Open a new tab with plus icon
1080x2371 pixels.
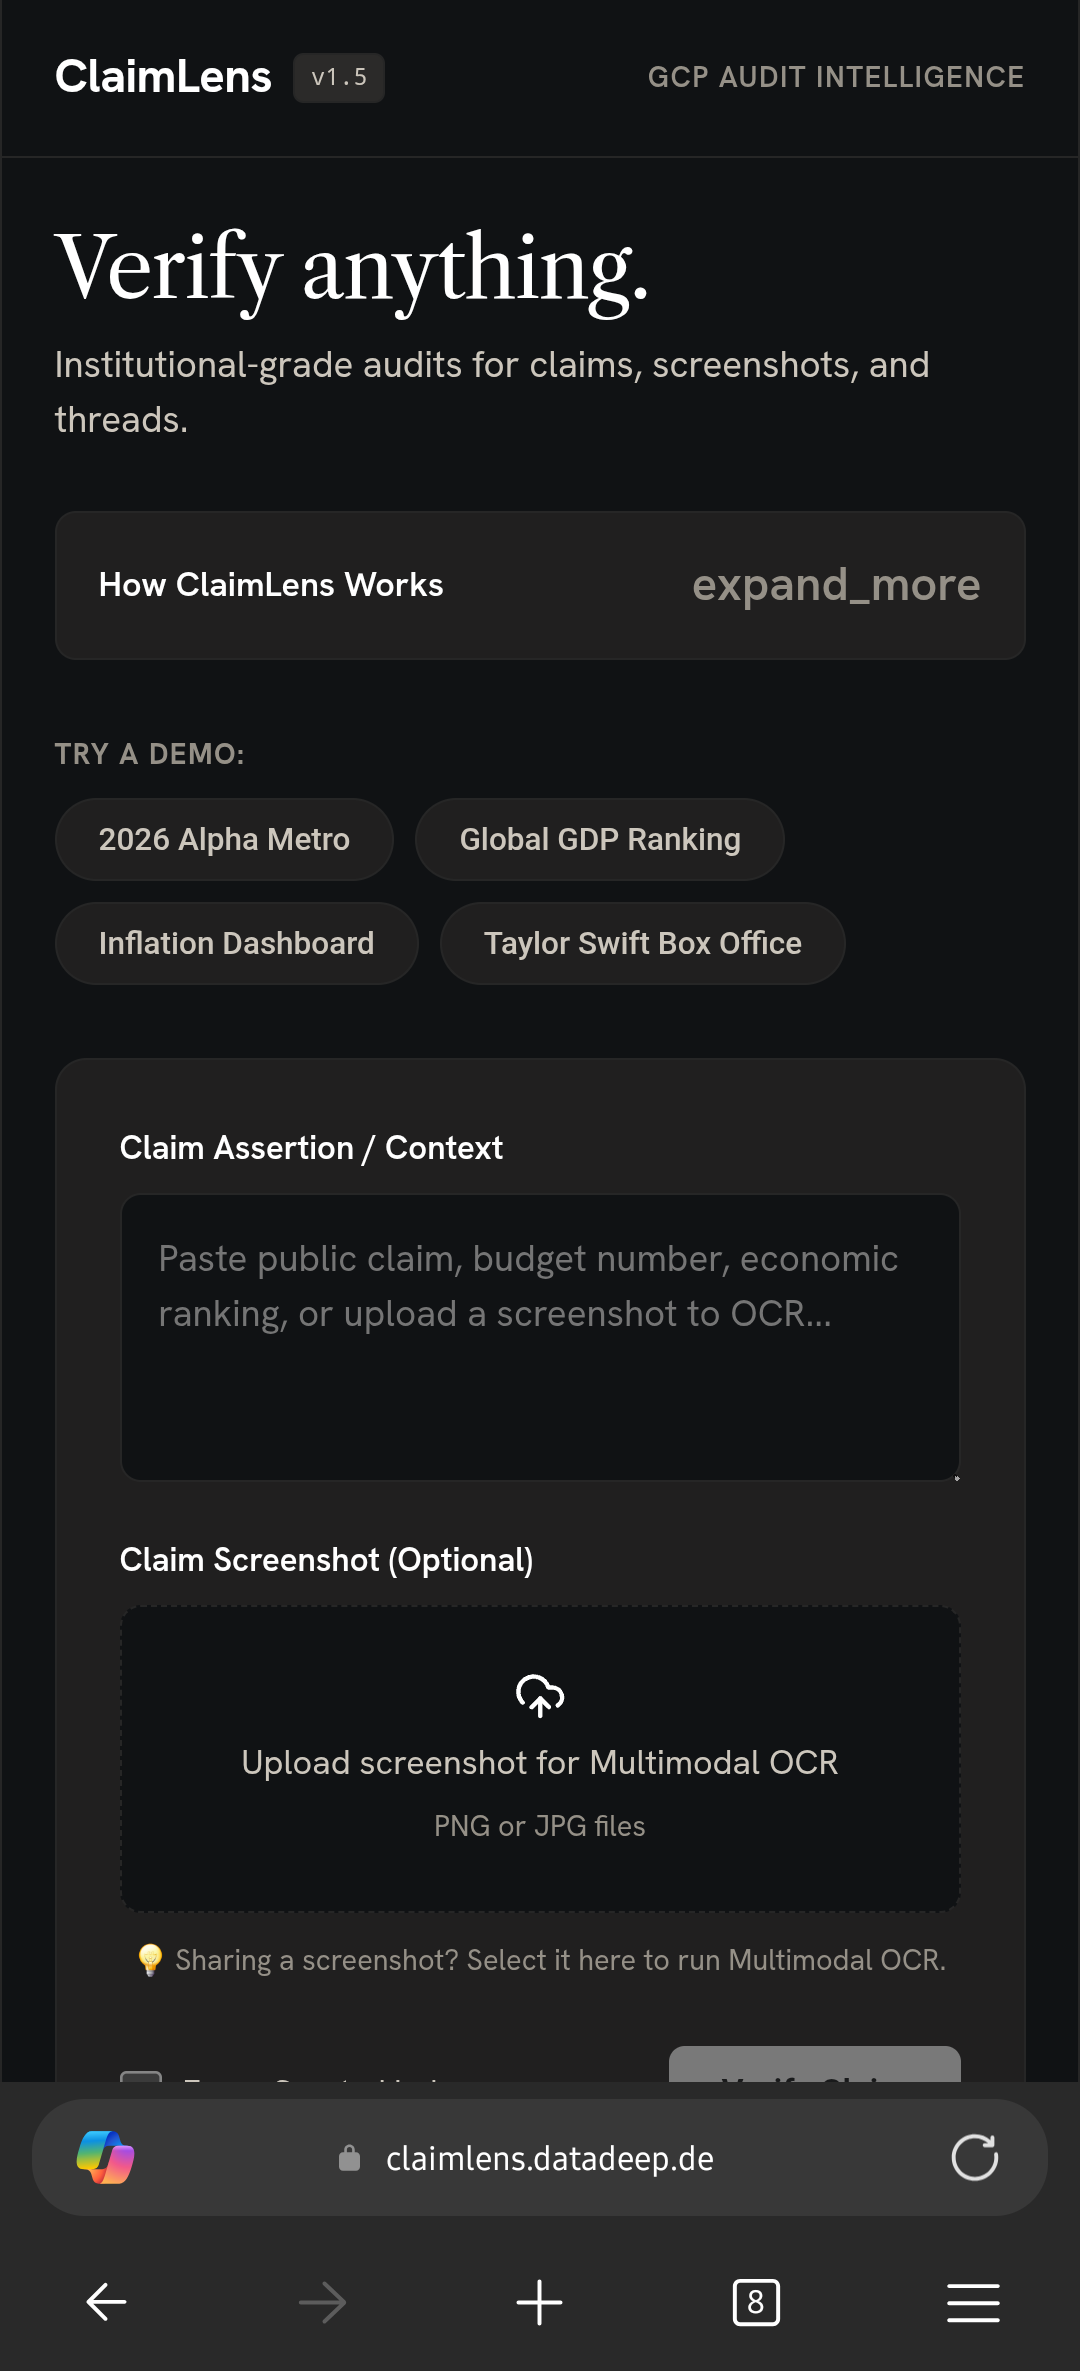pos(539,2302)
